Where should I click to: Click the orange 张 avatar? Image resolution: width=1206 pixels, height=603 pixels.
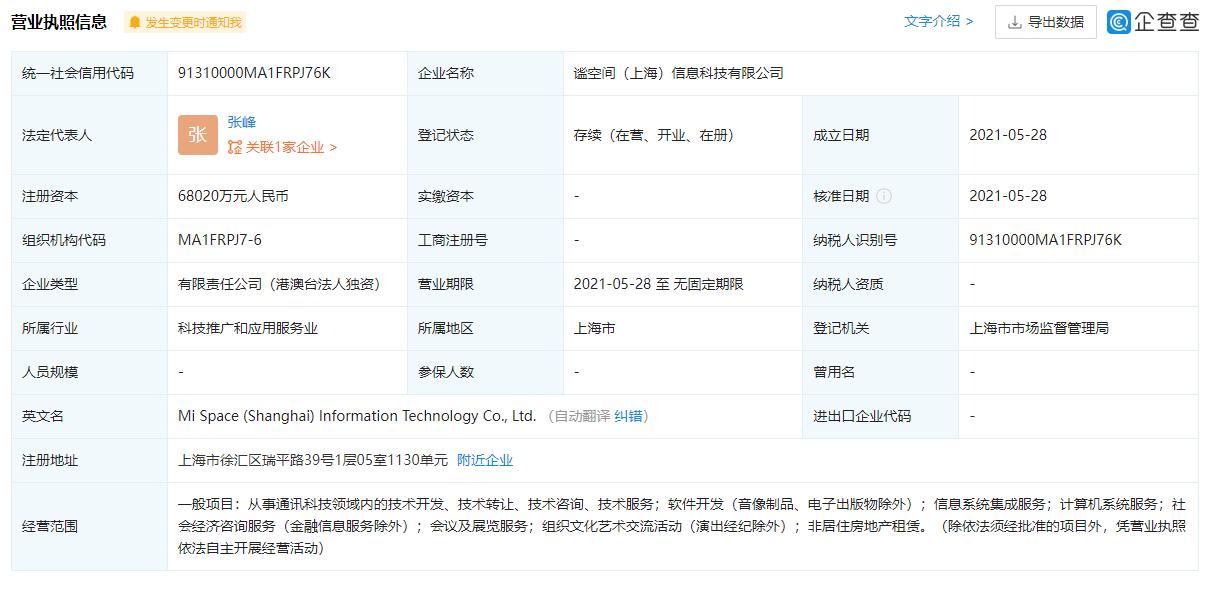197,135
